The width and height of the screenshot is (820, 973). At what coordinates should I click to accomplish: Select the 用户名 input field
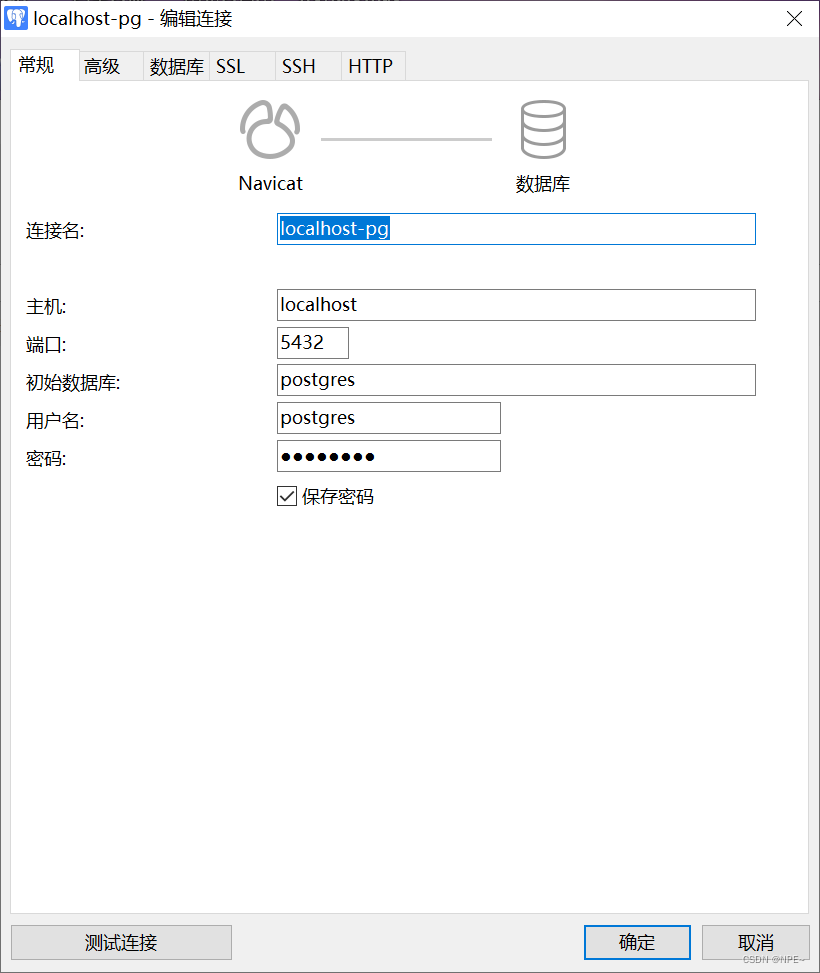(388, 417)
